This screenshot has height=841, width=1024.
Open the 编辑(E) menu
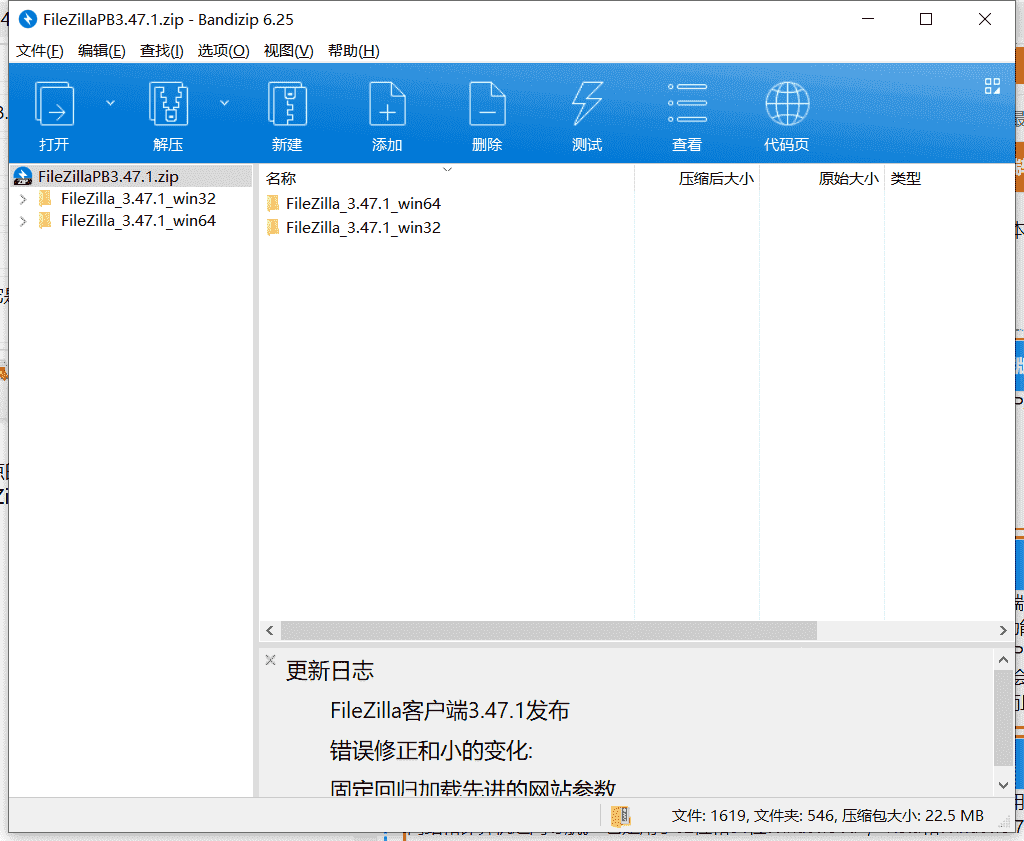click(x=101, y=51)
